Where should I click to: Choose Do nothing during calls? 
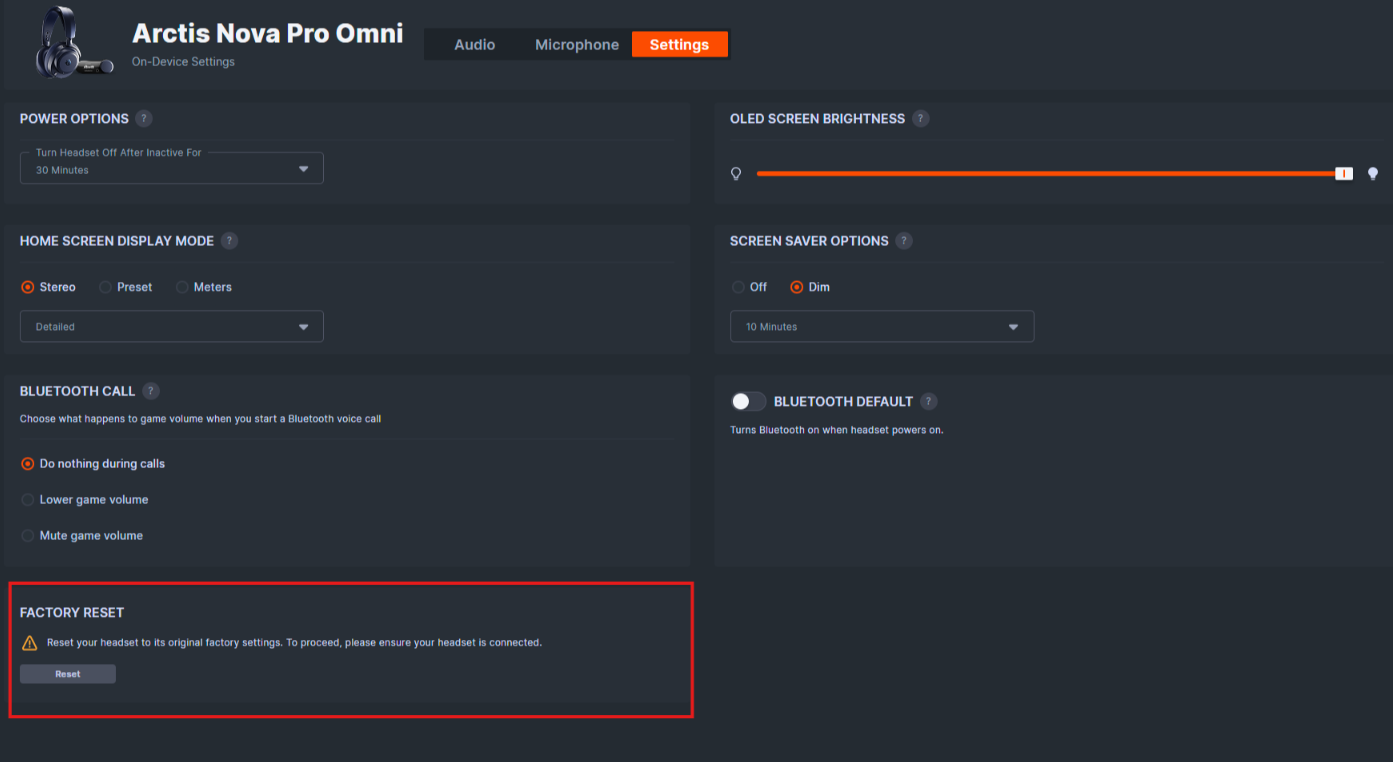pos(93,464)
